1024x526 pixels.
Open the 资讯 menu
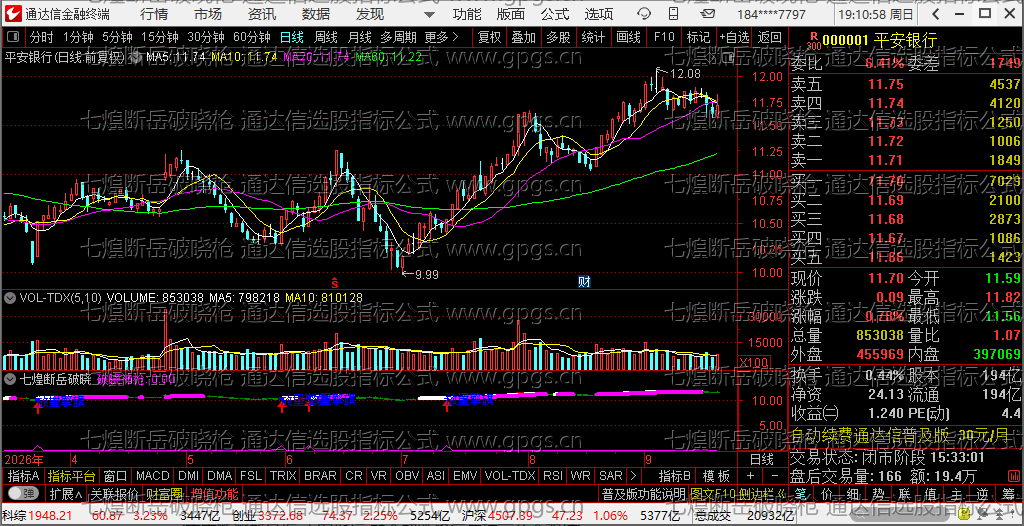point(262,14)
